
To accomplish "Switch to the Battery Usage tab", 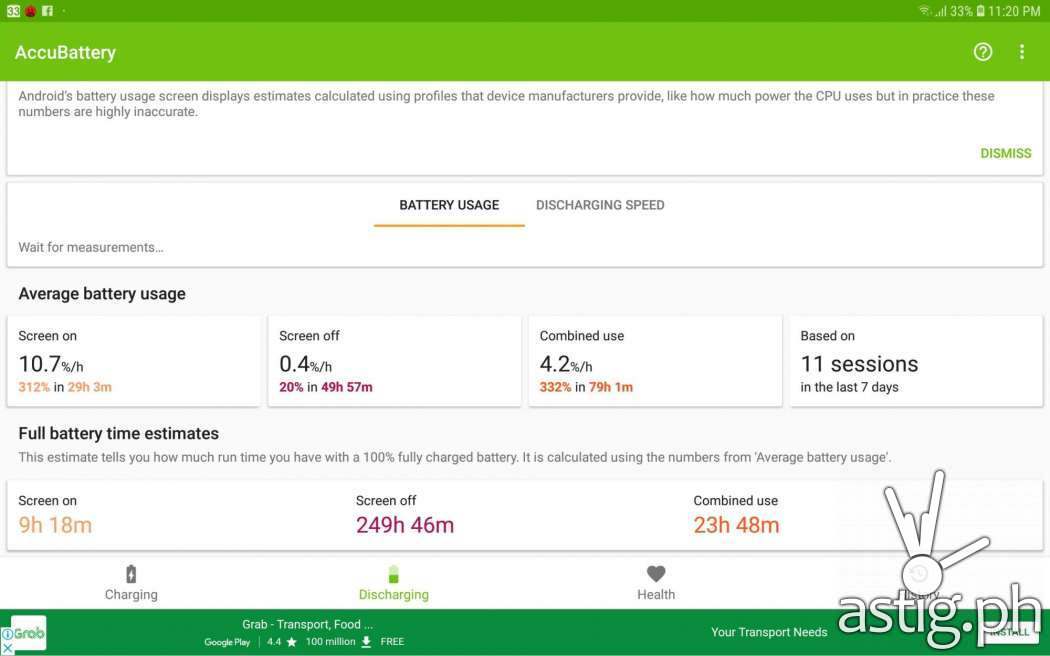I will coord(449,205).
